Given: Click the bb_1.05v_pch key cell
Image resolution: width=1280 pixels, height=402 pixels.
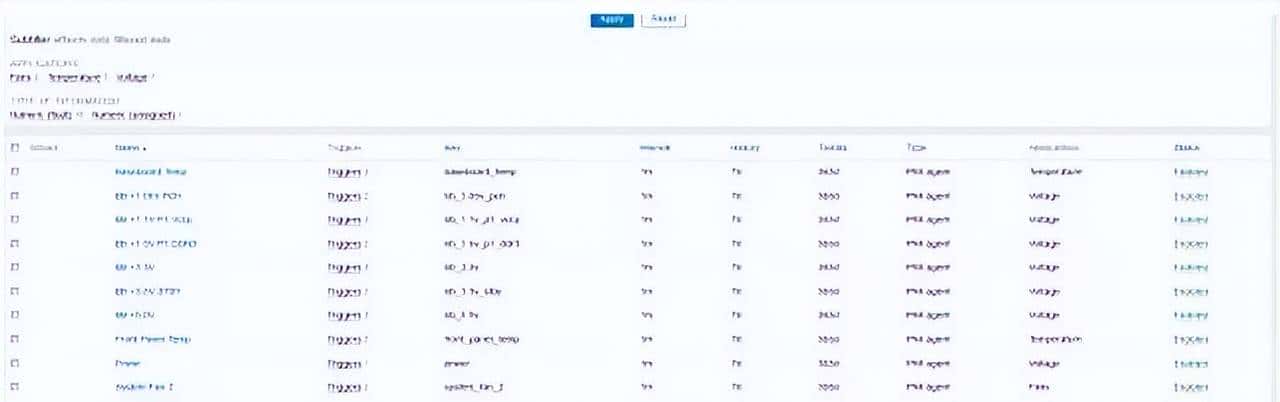Looking at the screenshot, I should tap(476, 195).
